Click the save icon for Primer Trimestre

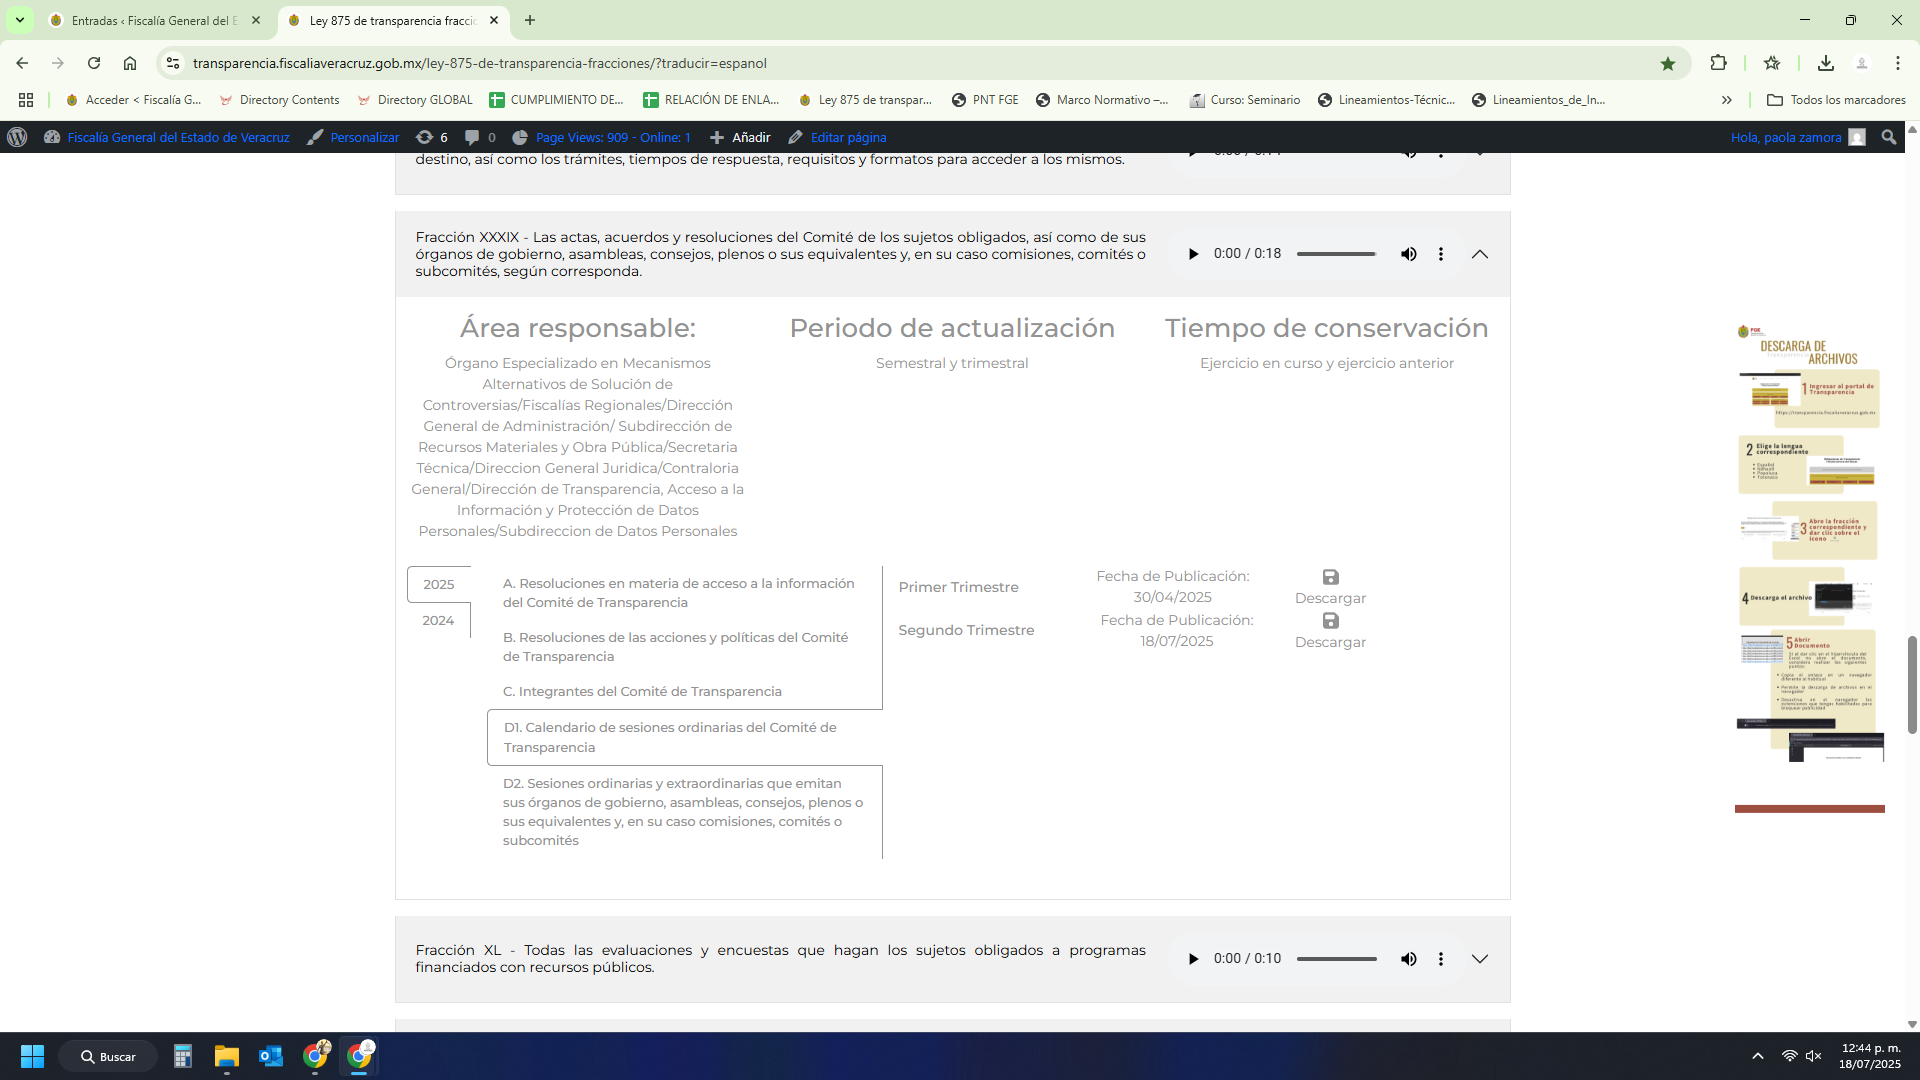pos(1330,577)
